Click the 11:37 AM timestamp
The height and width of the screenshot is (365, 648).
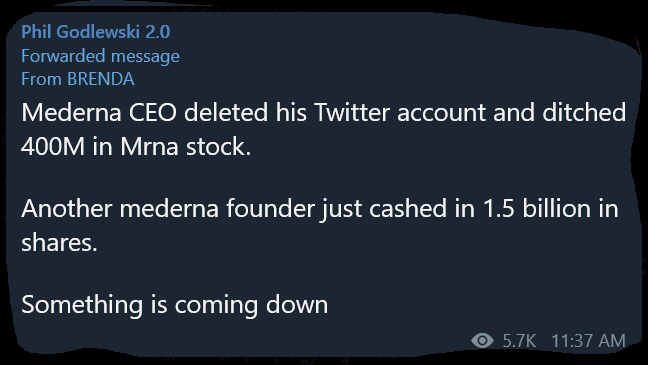[588, 341]
